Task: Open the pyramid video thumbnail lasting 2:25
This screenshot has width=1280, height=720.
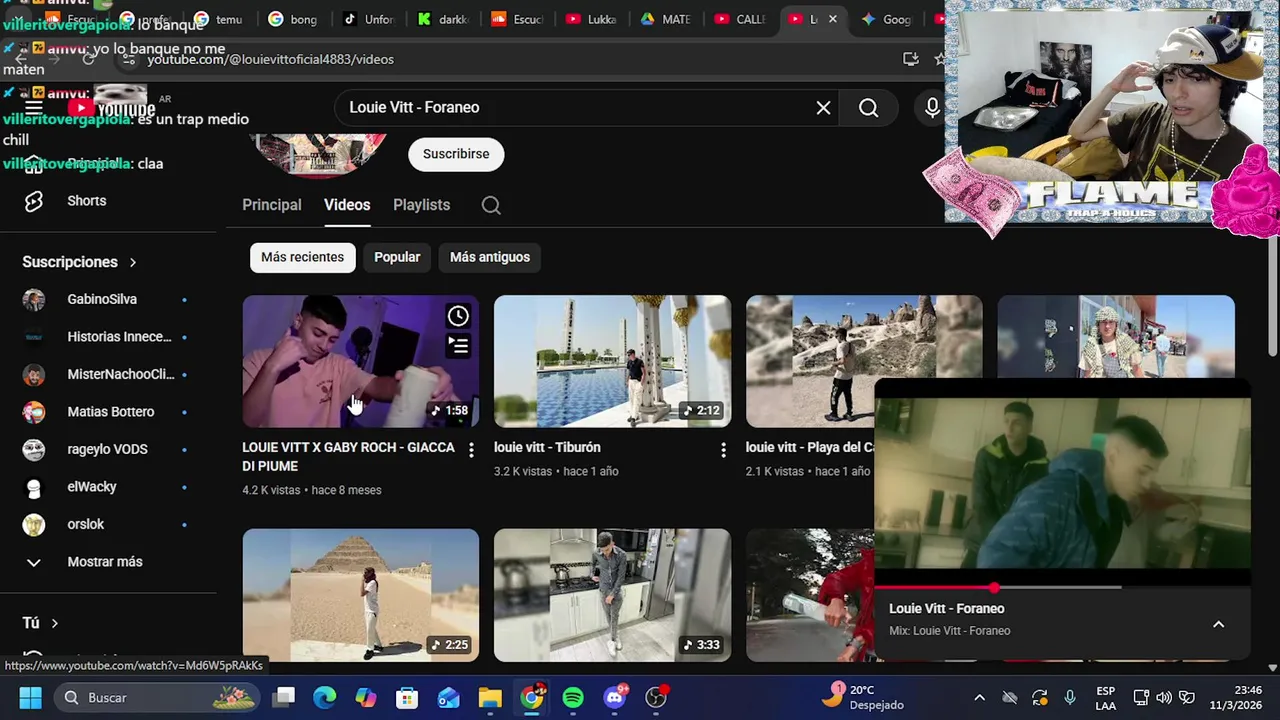Action: coord(360,595)
